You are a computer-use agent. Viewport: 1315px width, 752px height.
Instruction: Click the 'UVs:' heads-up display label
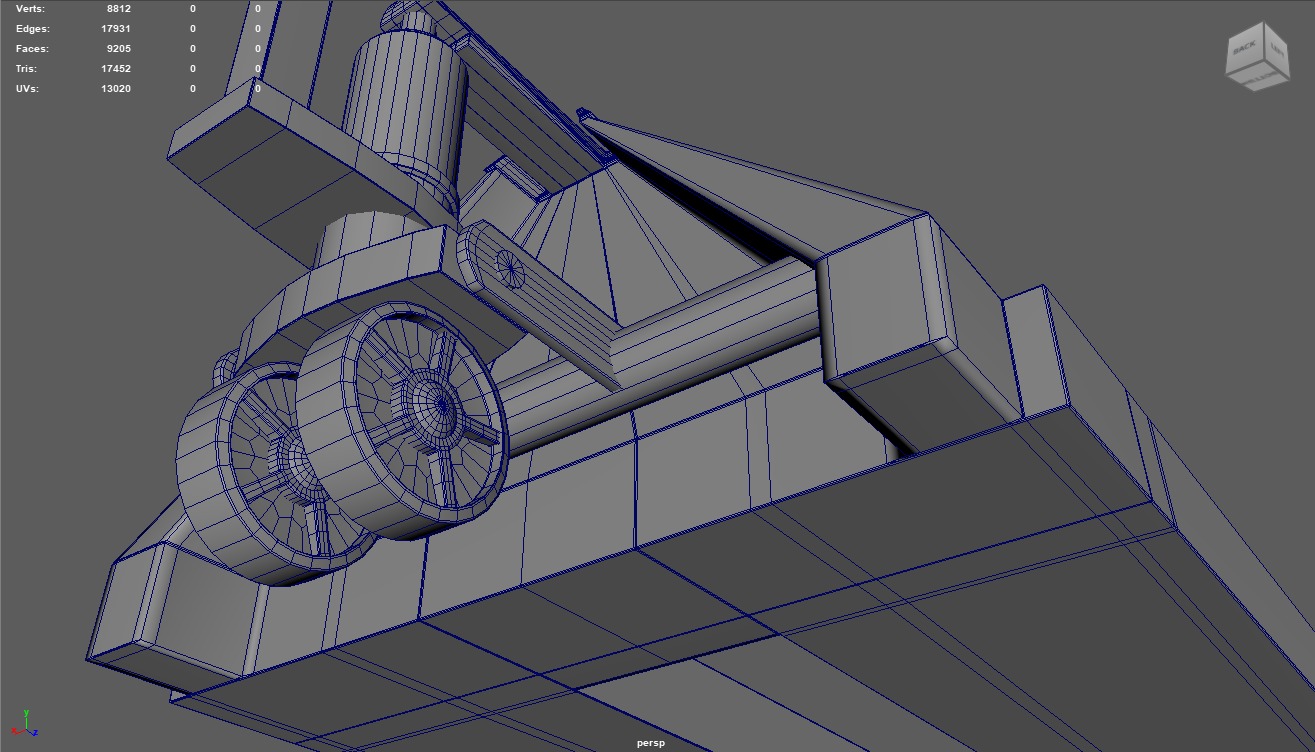coord(28,89)
